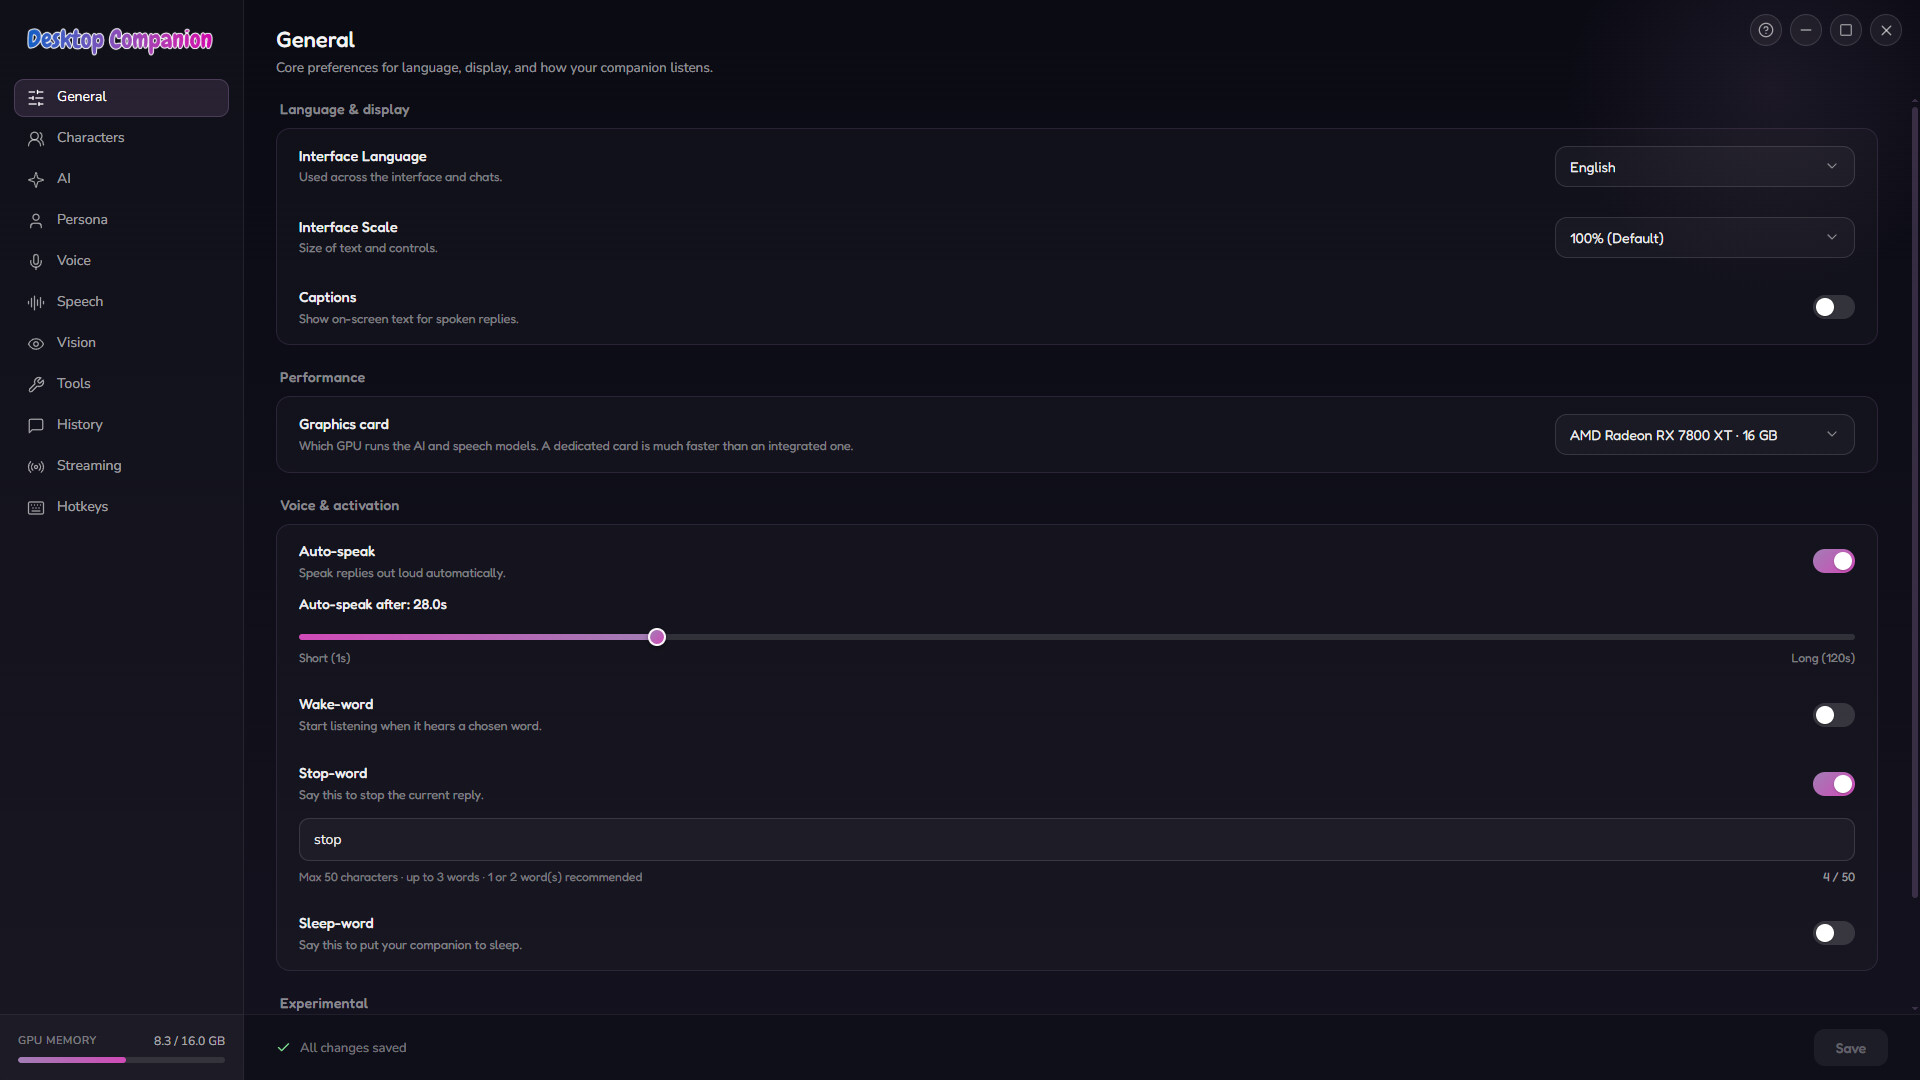
Task: Disable the Stop-word toggle
Action: click(1834, 784)
